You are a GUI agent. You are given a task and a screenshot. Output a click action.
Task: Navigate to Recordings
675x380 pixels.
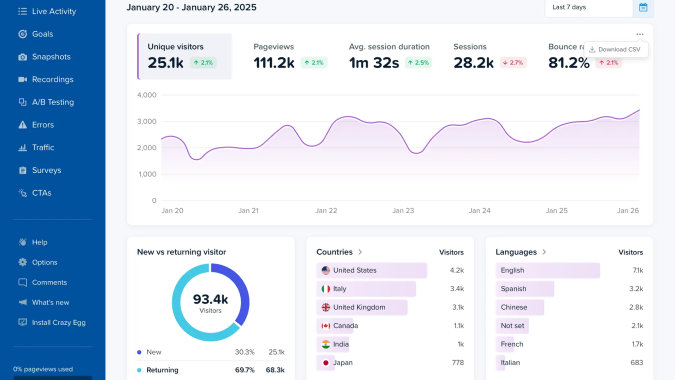[x=53, y=79]
